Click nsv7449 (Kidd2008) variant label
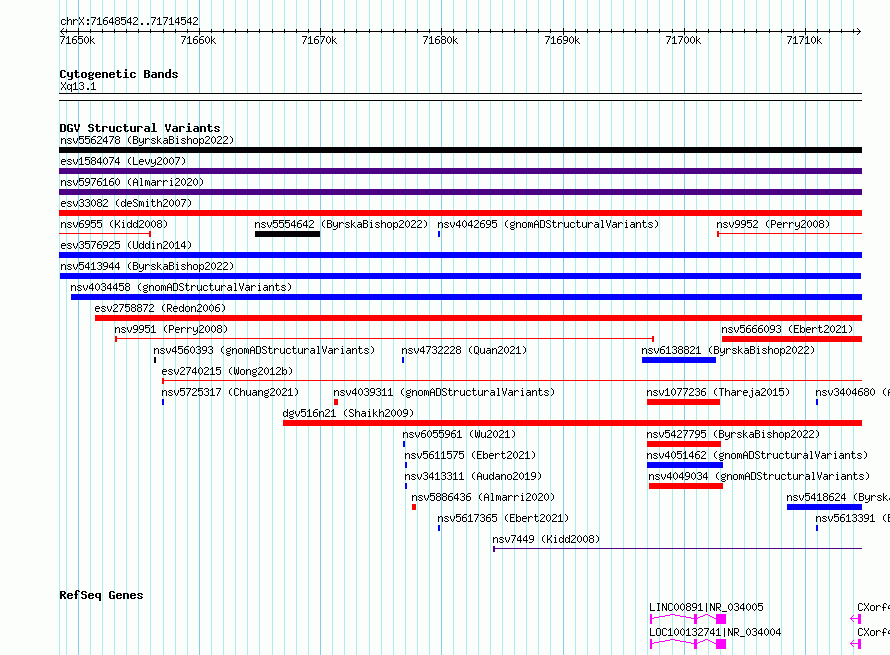 tap(546, 539)
